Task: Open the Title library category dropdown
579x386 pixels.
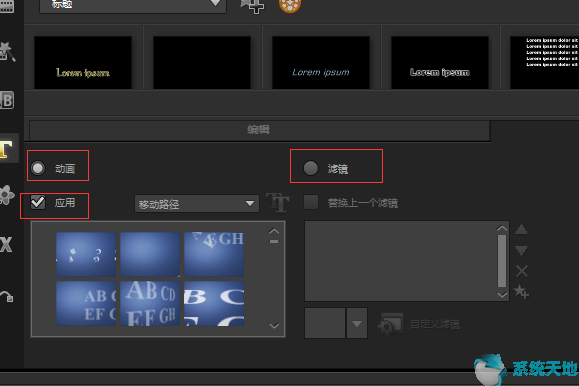Action: [133, 5]
